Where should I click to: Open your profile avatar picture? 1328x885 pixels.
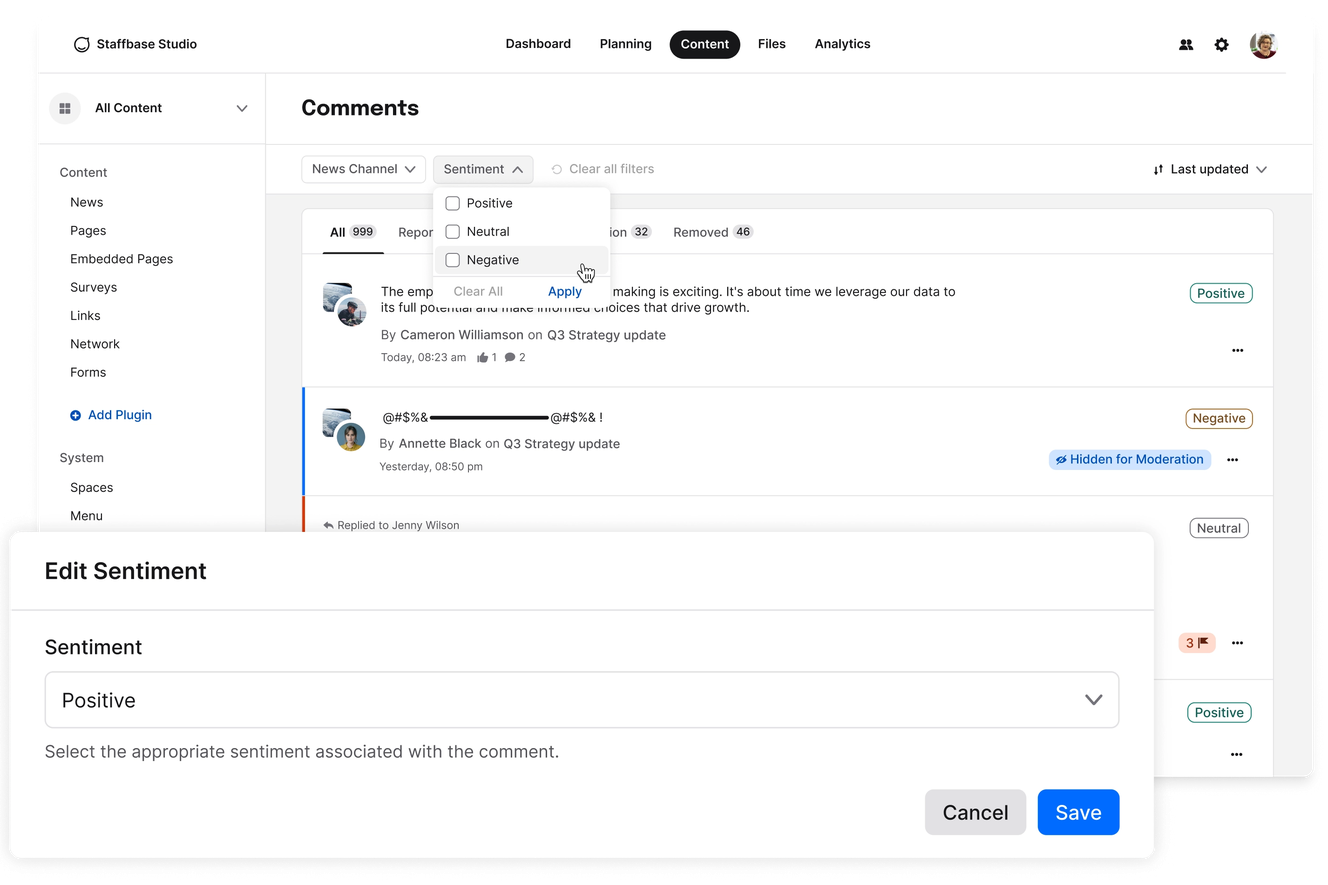pyautogui.click(x=1263, y=44)
